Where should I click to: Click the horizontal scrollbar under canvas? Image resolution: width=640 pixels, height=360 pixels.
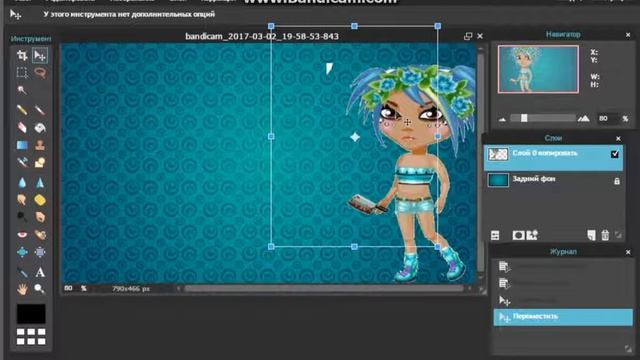[x=324, y=288]
